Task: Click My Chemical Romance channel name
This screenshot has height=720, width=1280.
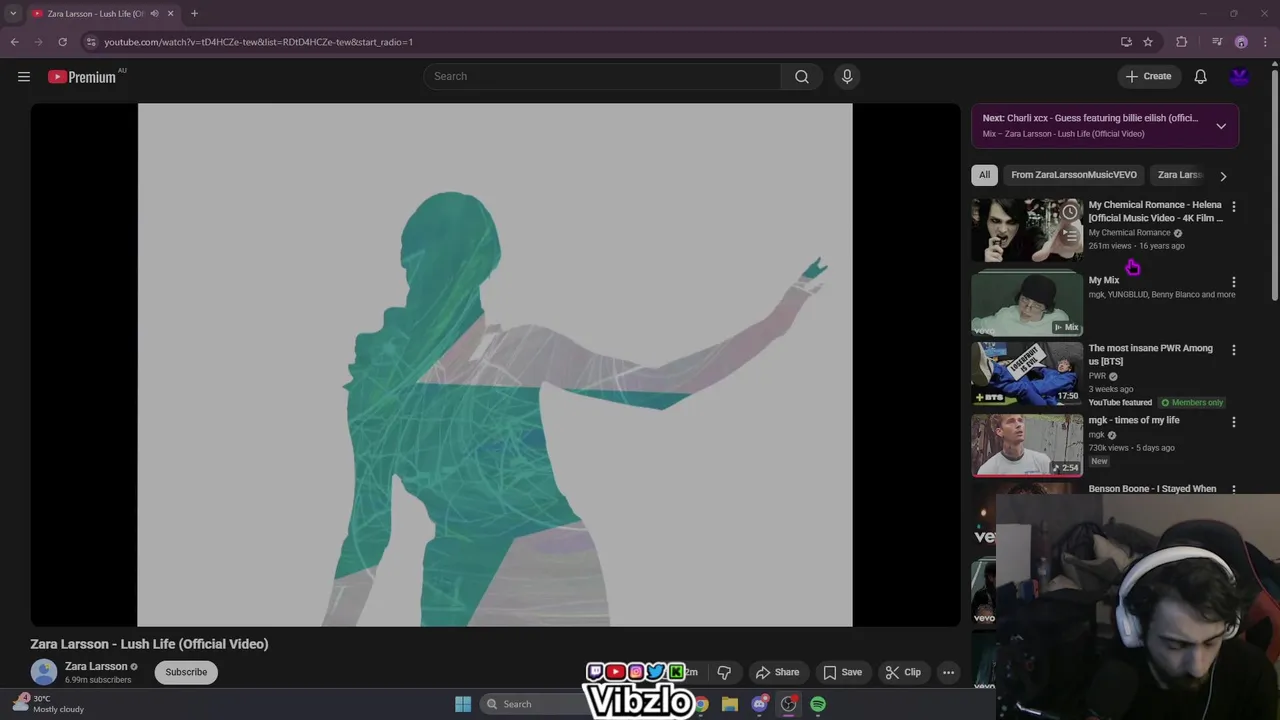Action: 1129,233
